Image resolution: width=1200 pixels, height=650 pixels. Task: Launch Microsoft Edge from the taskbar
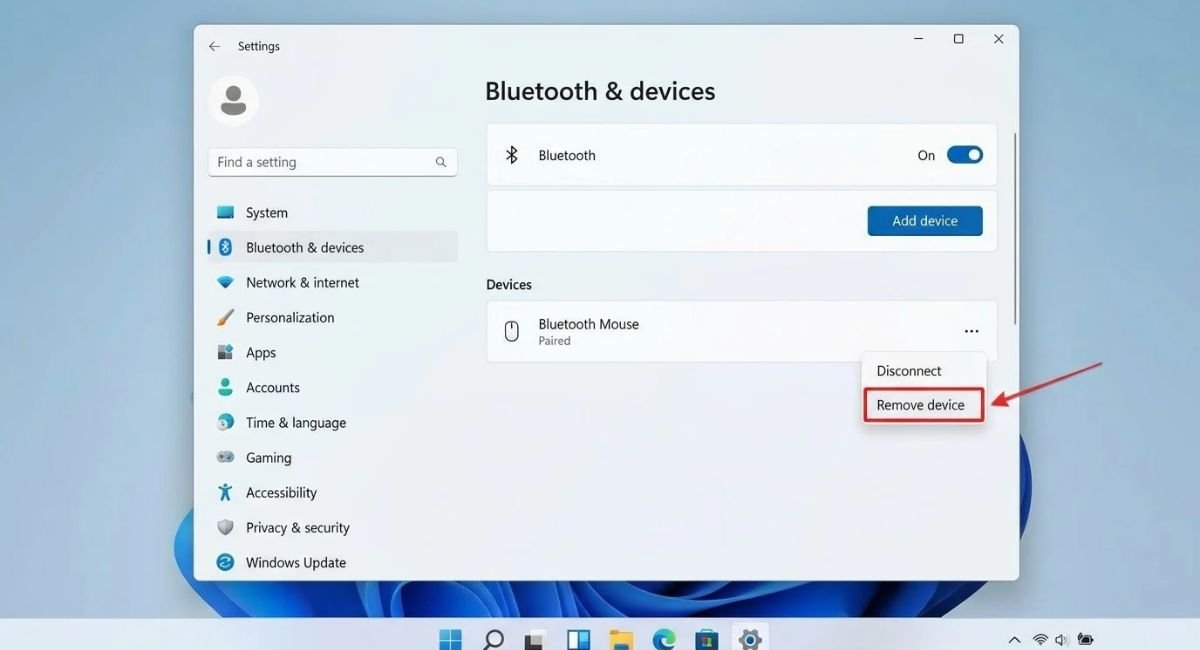point(664,639)
